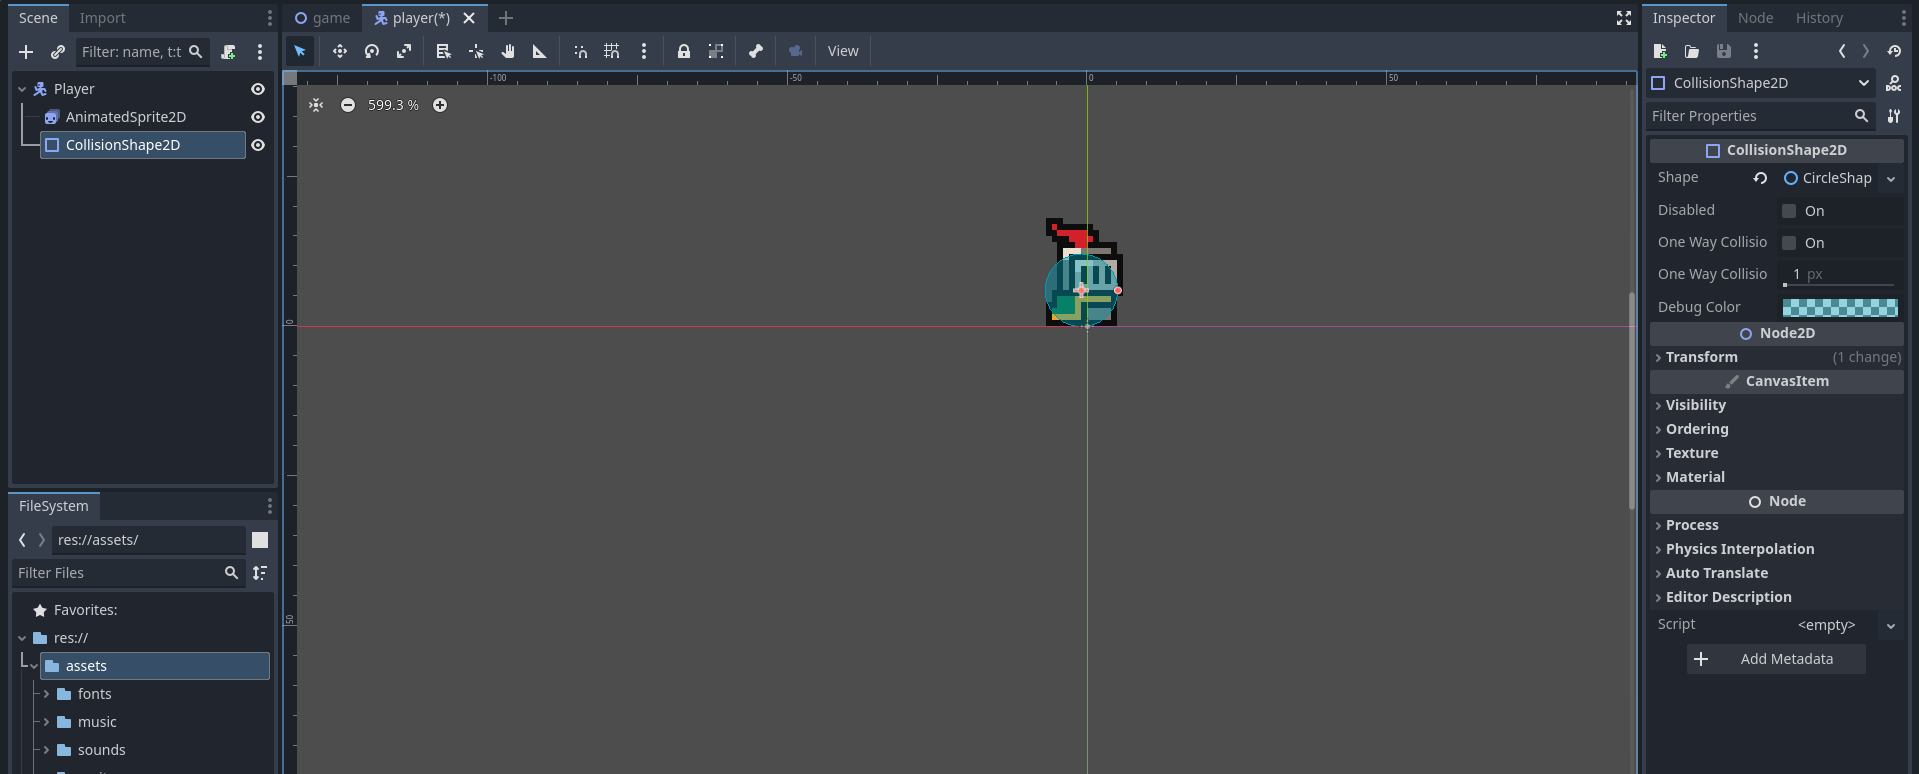
Task: Switch to the game scene tab
Action: [322, 18]
